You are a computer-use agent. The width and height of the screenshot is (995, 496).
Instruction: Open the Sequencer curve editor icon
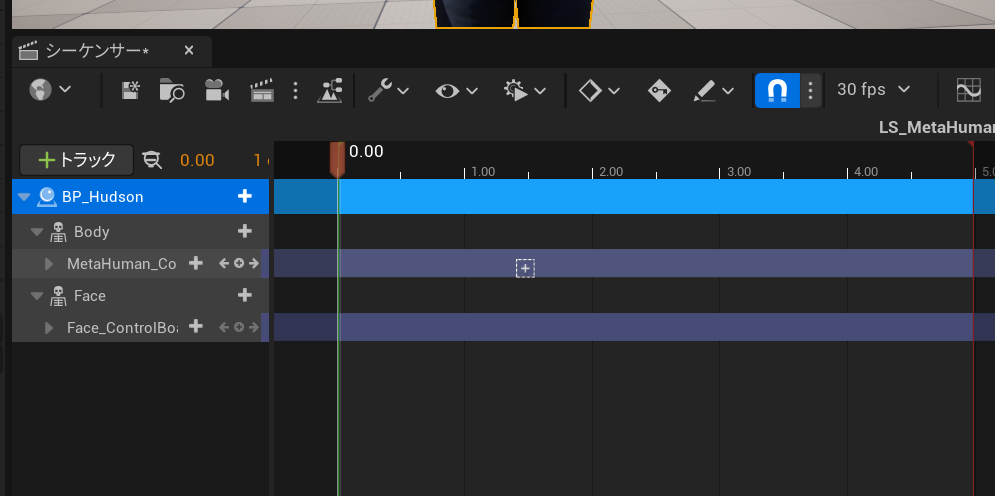tap(968, 90)
